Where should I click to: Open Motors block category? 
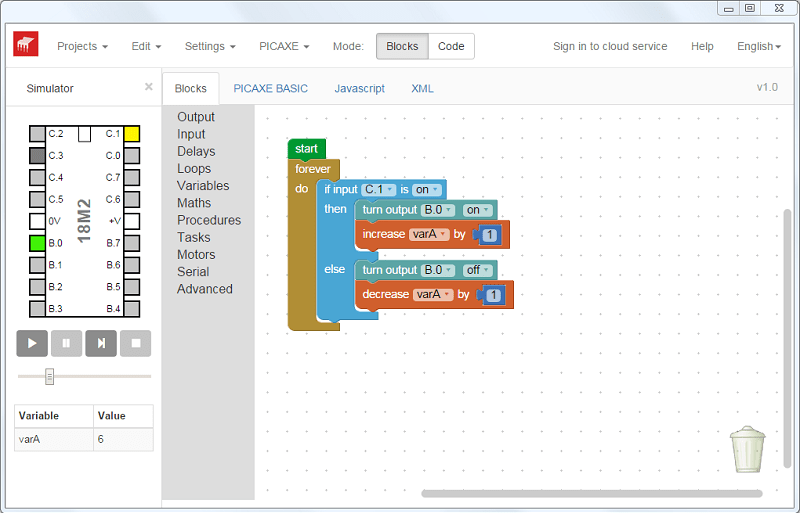coord(196,255)
